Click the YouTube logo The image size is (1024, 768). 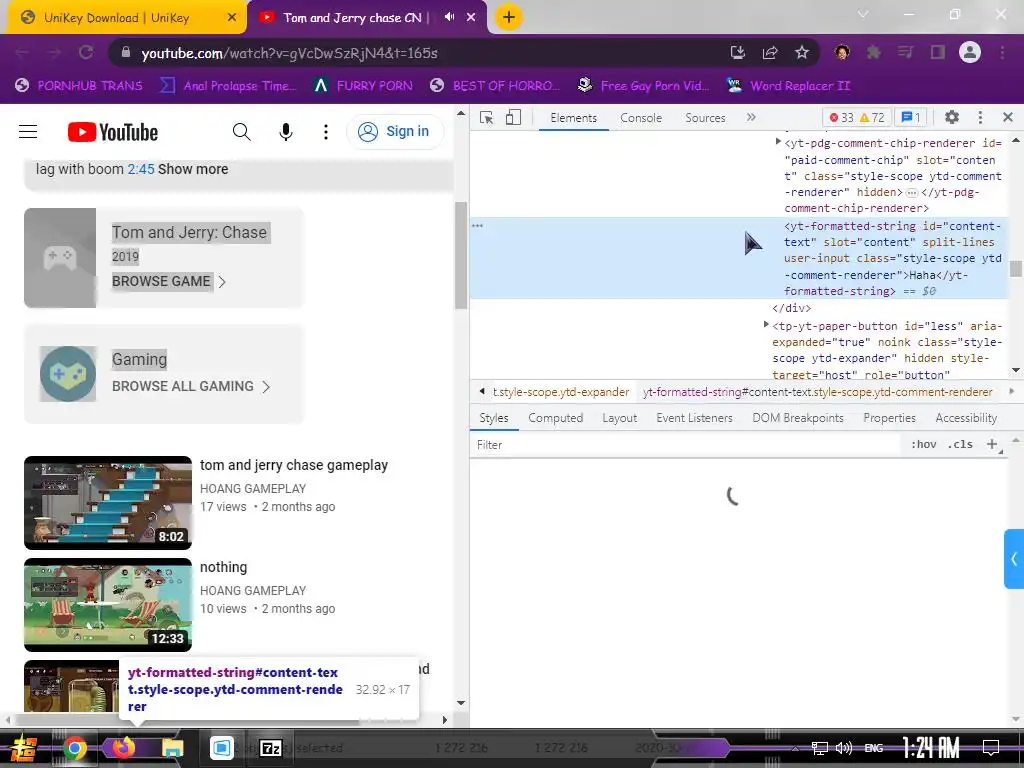pos(112,132)
